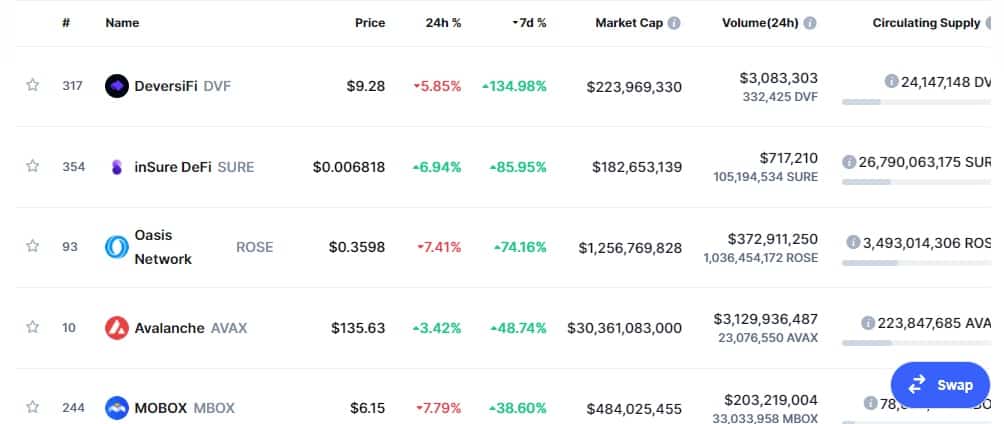
Task: Sort by the 7d % column
Action: [x=529, y=22]
